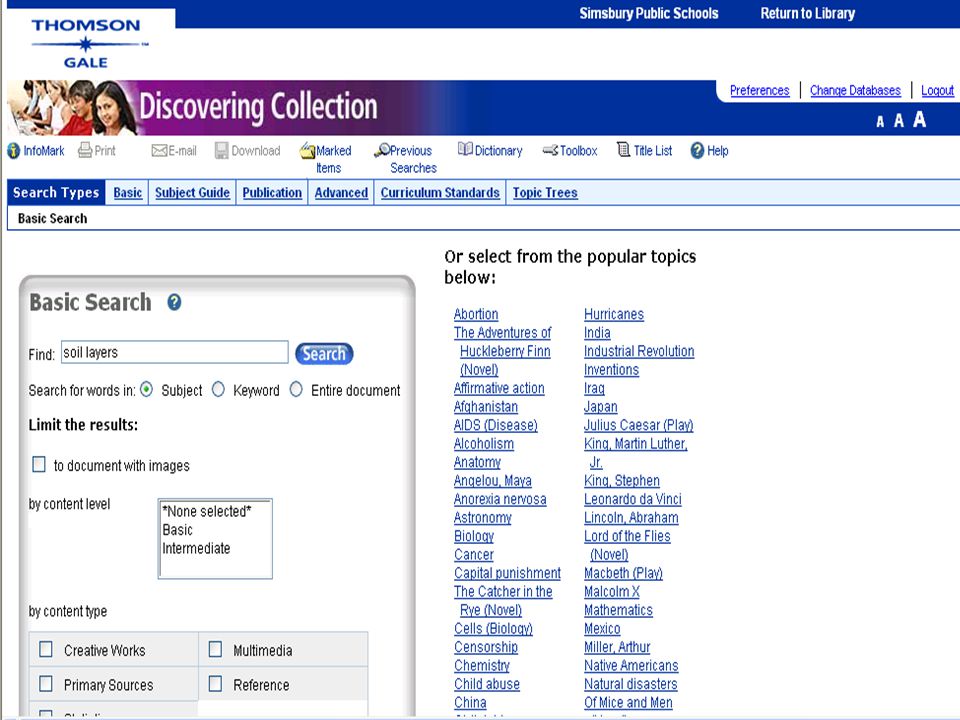The width and height of the screenshot is (960, 720).
Task: Click Simsbury Public Schools header link
Action: click(x=649, y=13)
